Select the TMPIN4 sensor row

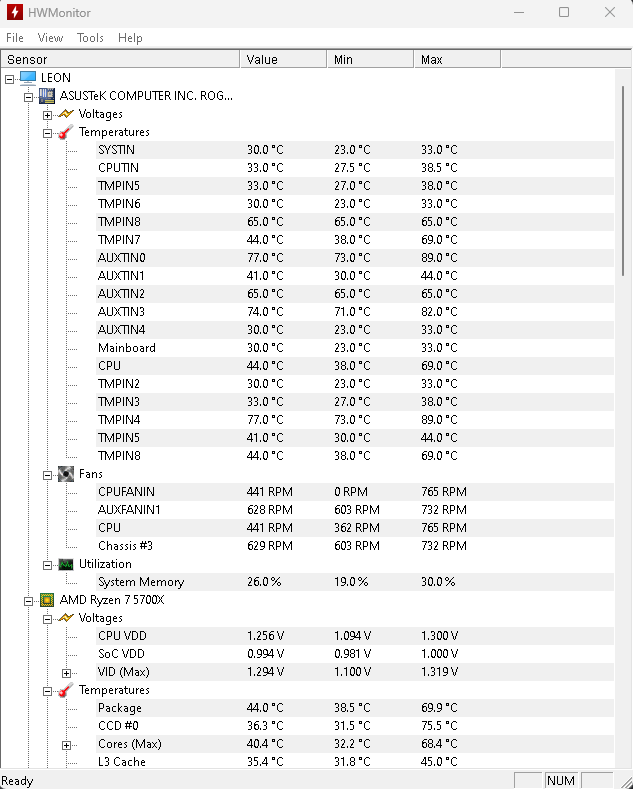coord(355,420)
